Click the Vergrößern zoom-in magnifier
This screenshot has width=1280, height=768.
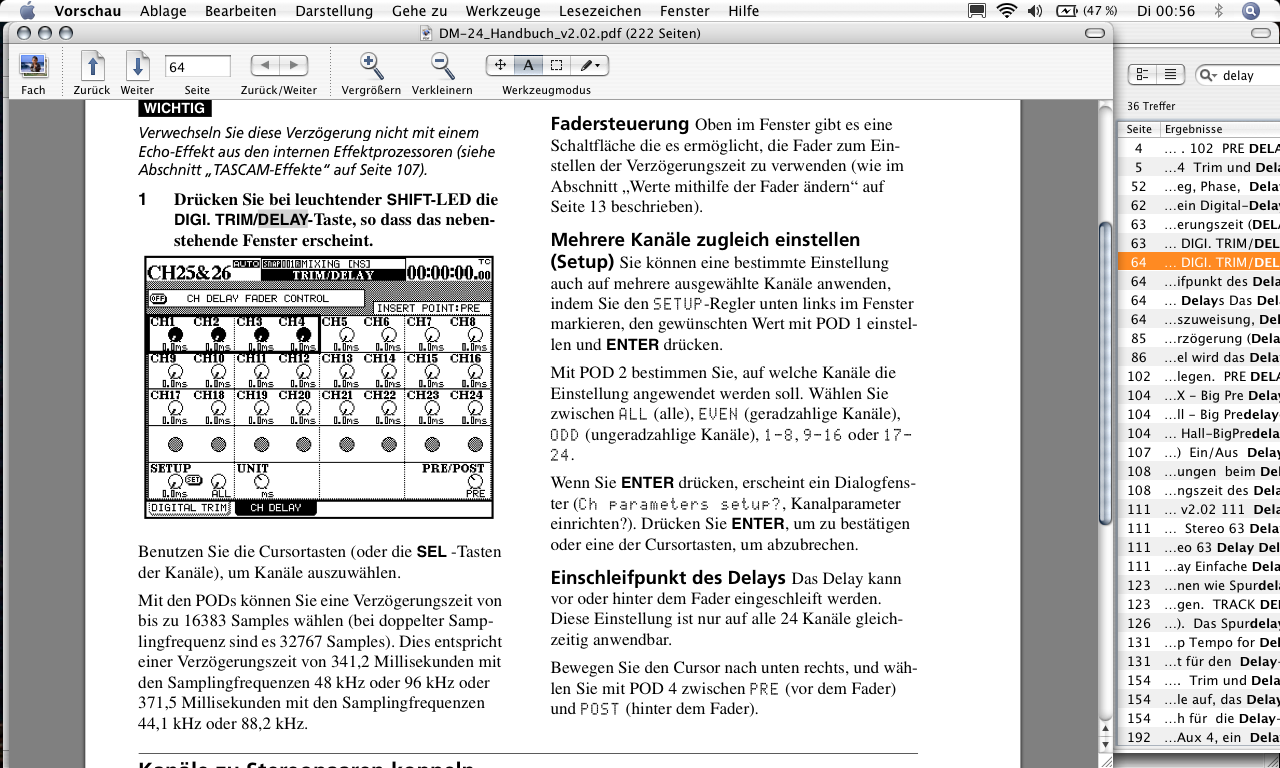click(x=371, y=66)
